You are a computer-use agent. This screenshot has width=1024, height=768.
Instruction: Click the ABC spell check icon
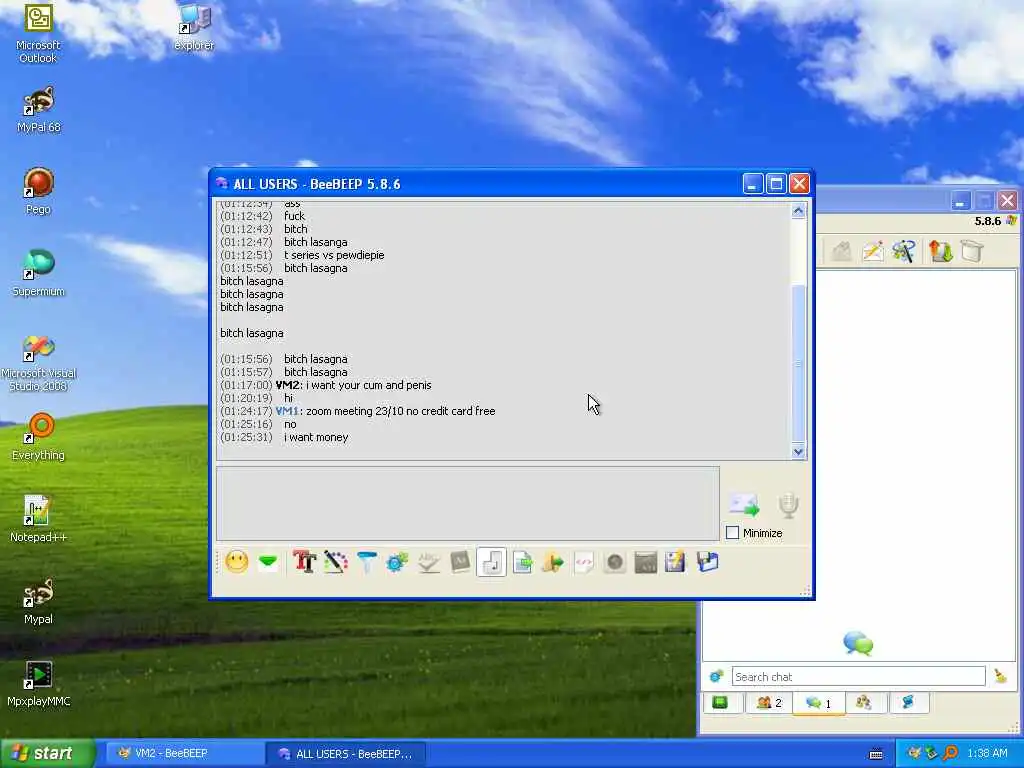pos(428,562)
